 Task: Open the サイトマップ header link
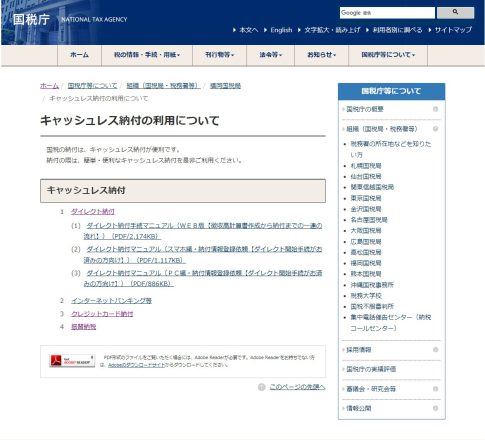point(453,30)
